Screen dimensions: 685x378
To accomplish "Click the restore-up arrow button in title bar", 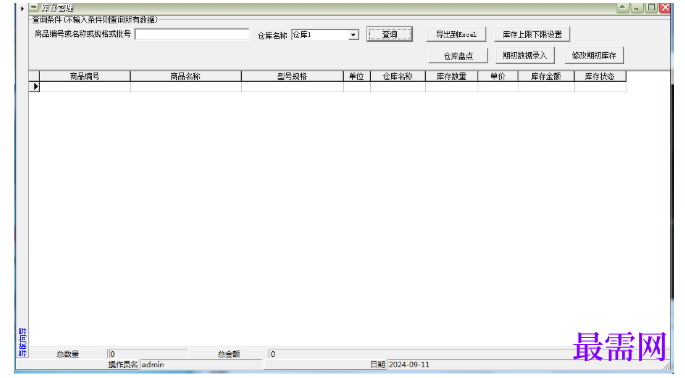I will coord(623,7).
